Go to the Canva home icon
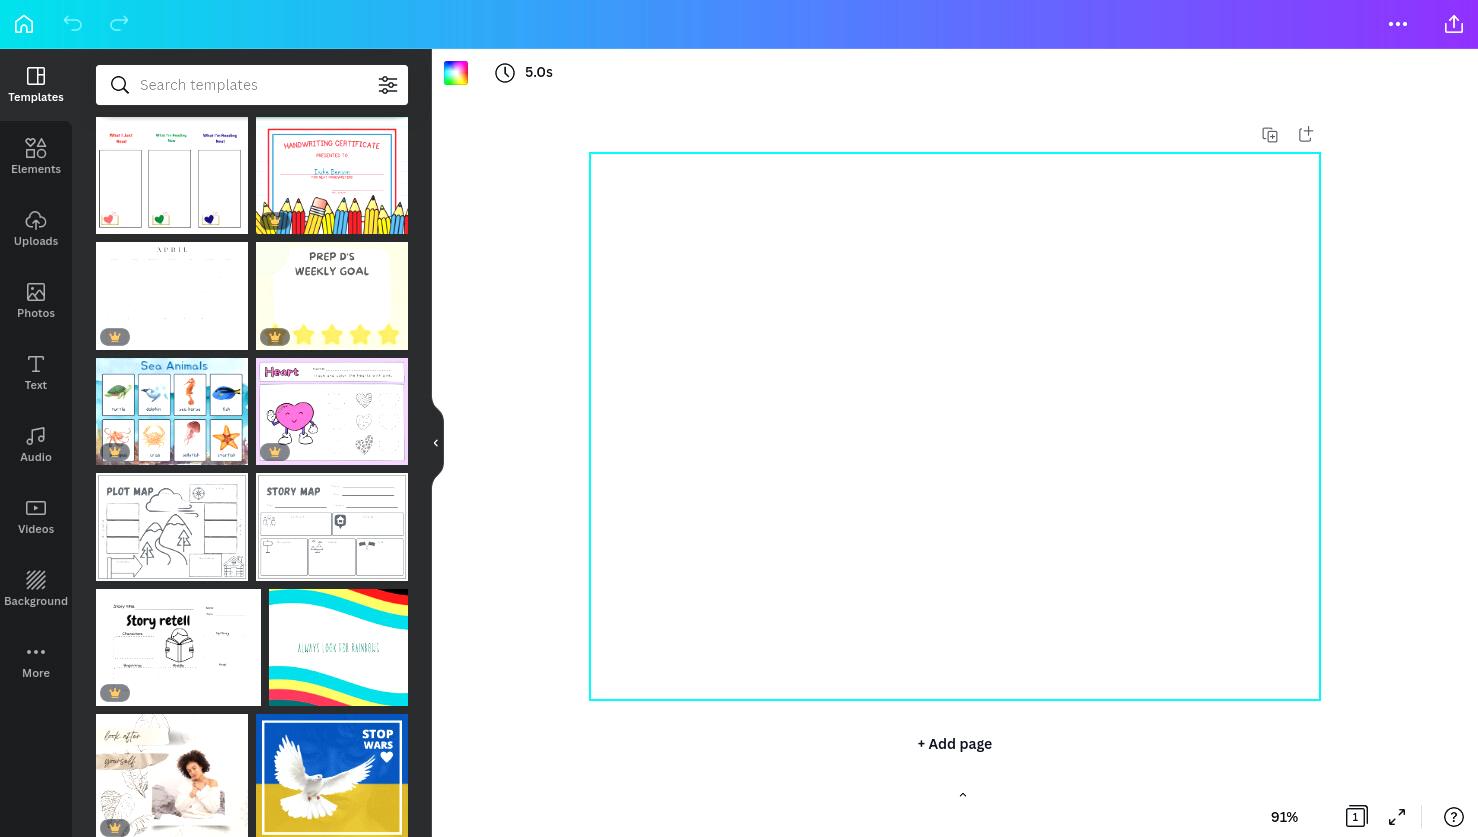Screen dimensions: 1478x837 click(x=24, y=24)
